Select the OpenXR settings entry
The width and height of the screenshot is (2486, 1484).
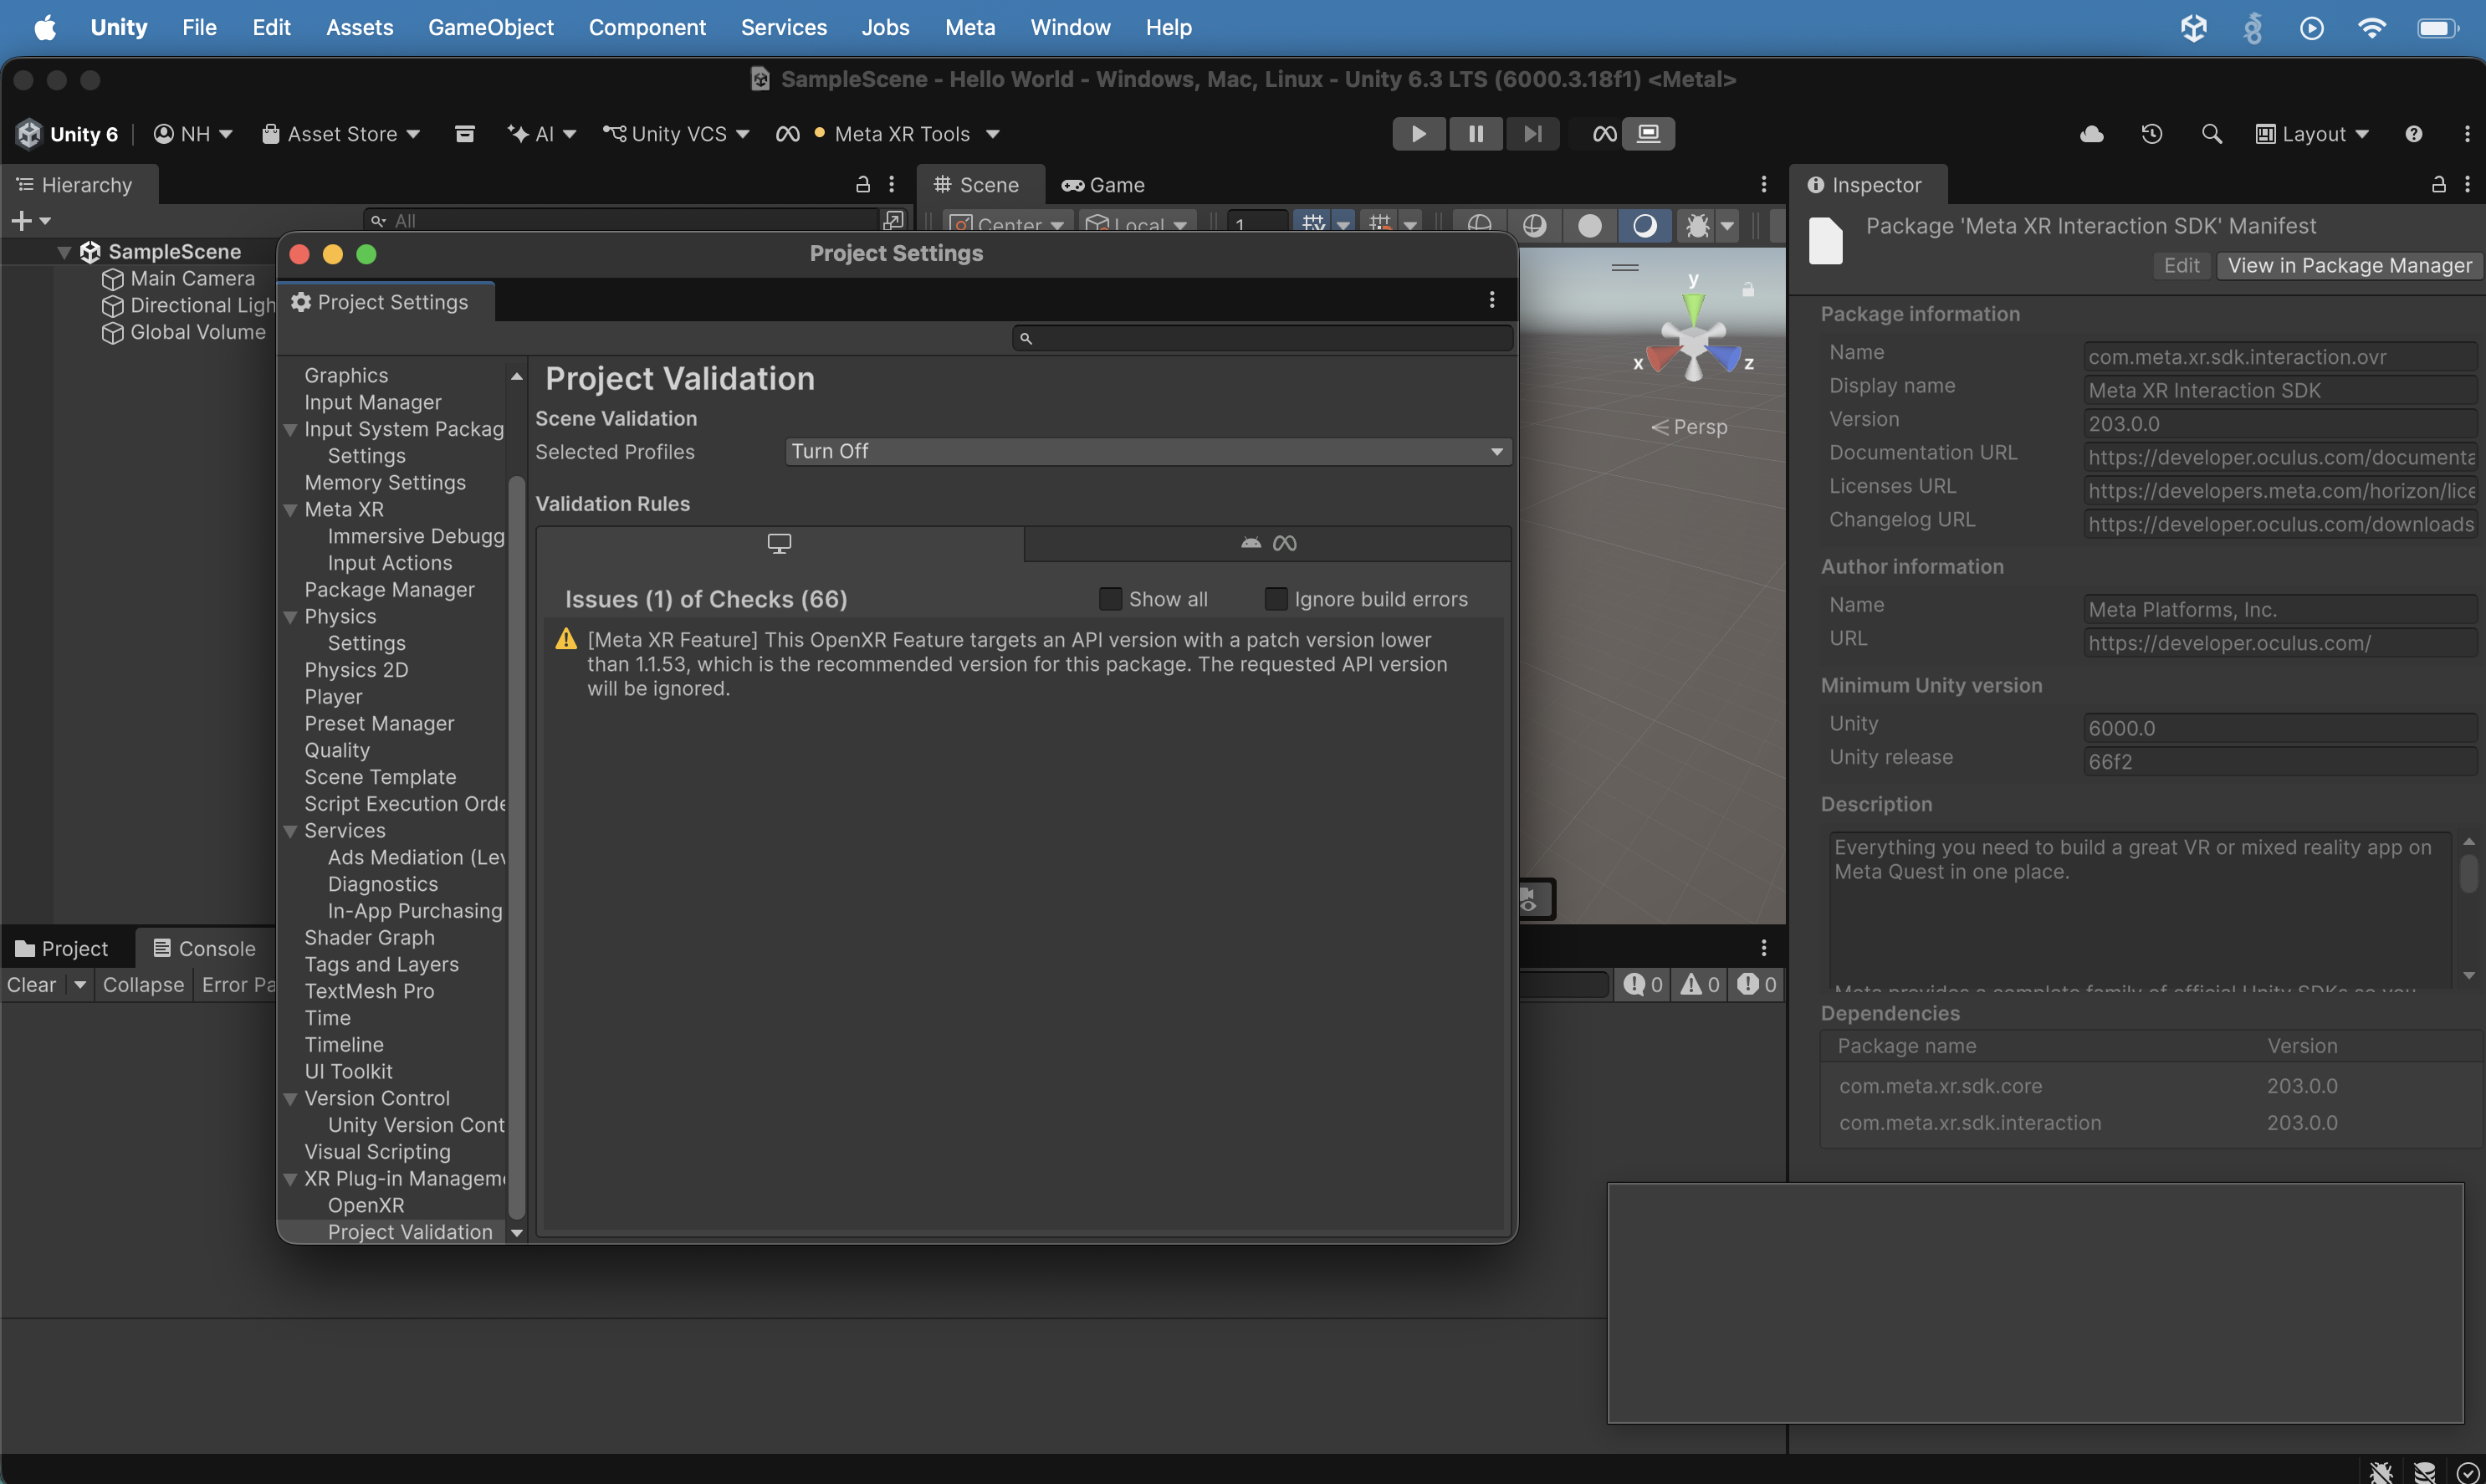click(366, 1206)
